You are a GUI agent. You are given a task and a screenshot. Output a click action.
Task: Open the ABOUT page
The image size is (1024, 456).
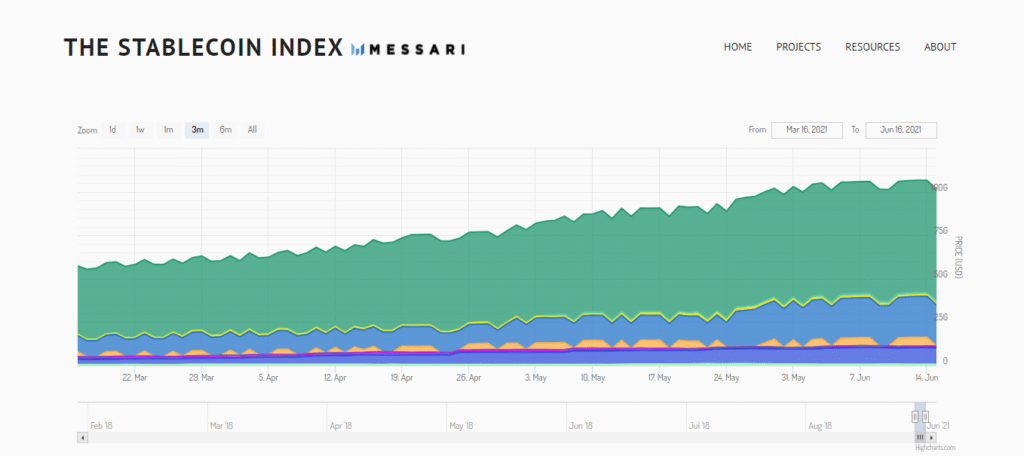(x=940, y=47)
